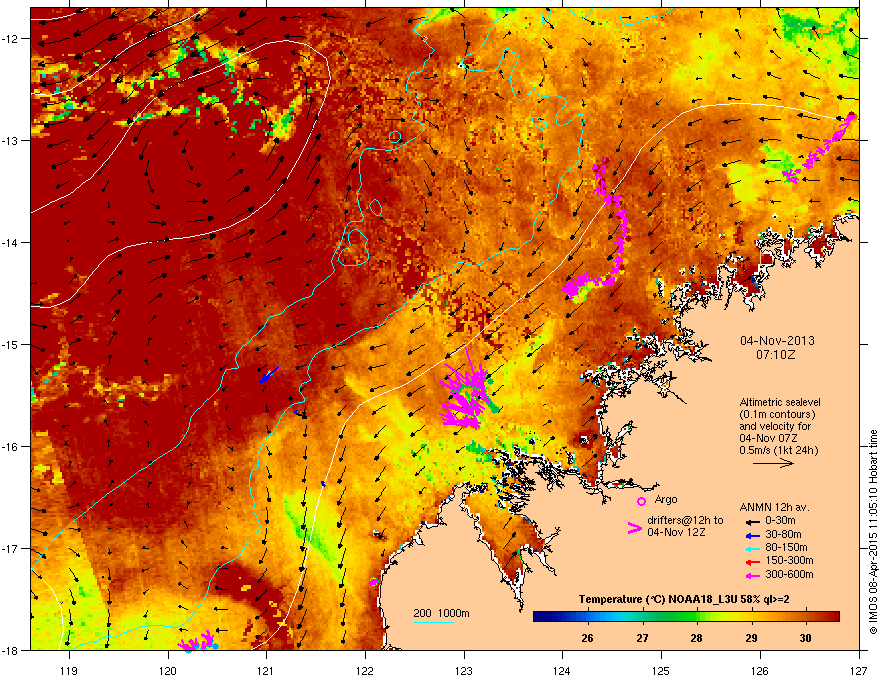
Task: Click the latitude label -17
Action: point(11,548)
